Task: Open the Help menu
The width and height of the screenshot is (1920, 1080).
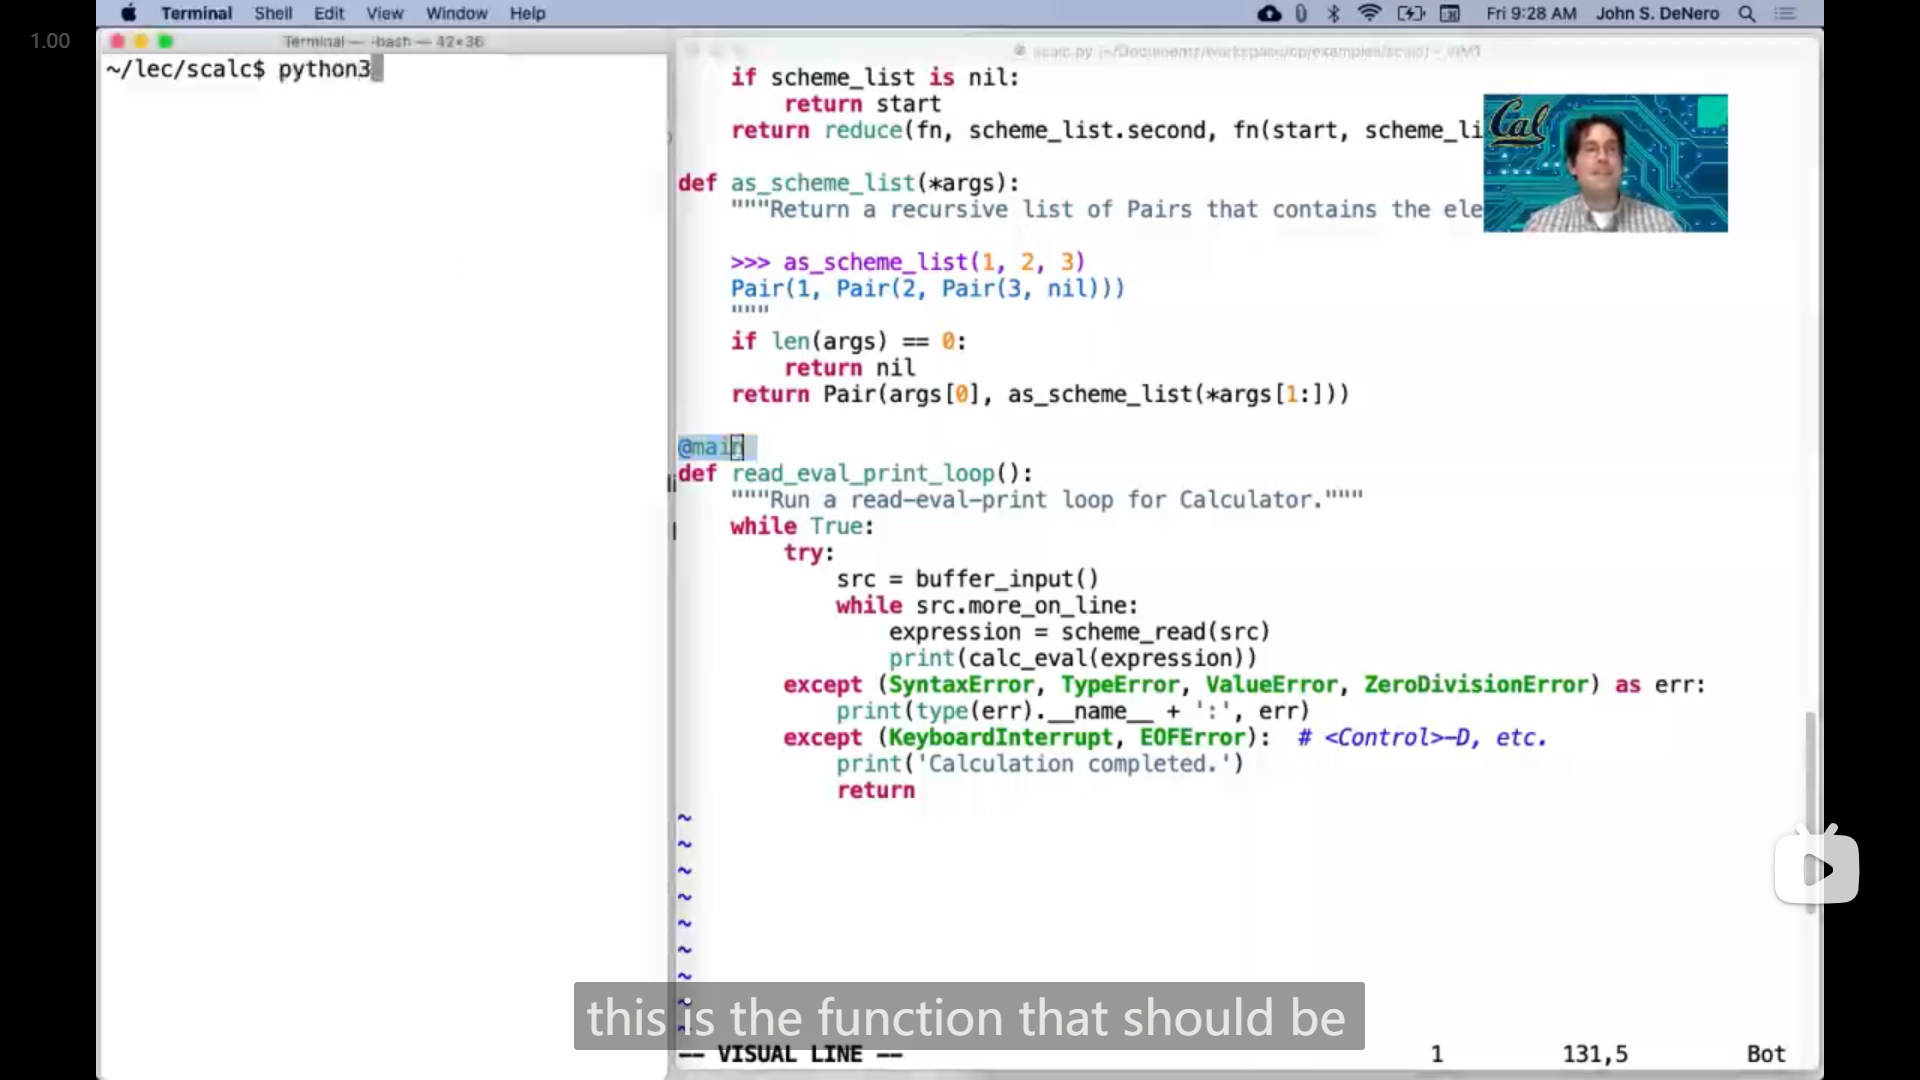Action: tap(527, 13)
